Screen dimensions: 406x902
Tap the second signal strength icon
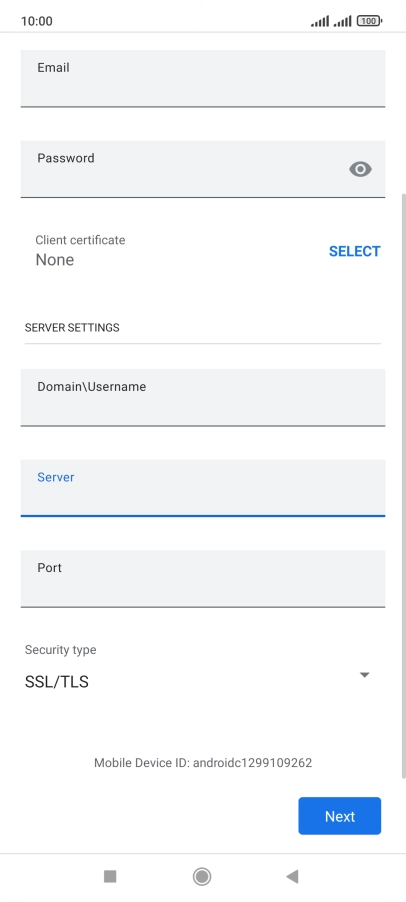coord(342,21)
